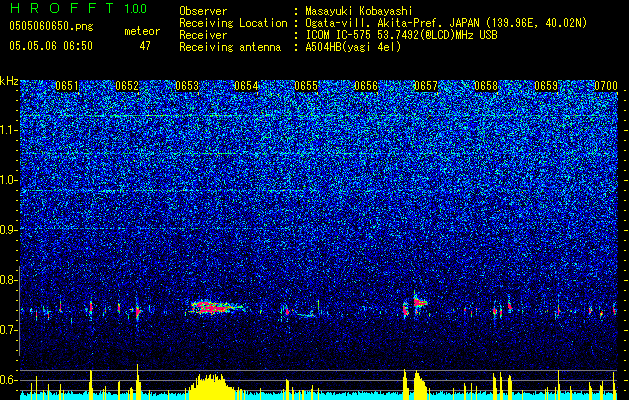Screen dimensions: 629x400
Task: Click the 1.0 kHz axis label
Action: 9,180
